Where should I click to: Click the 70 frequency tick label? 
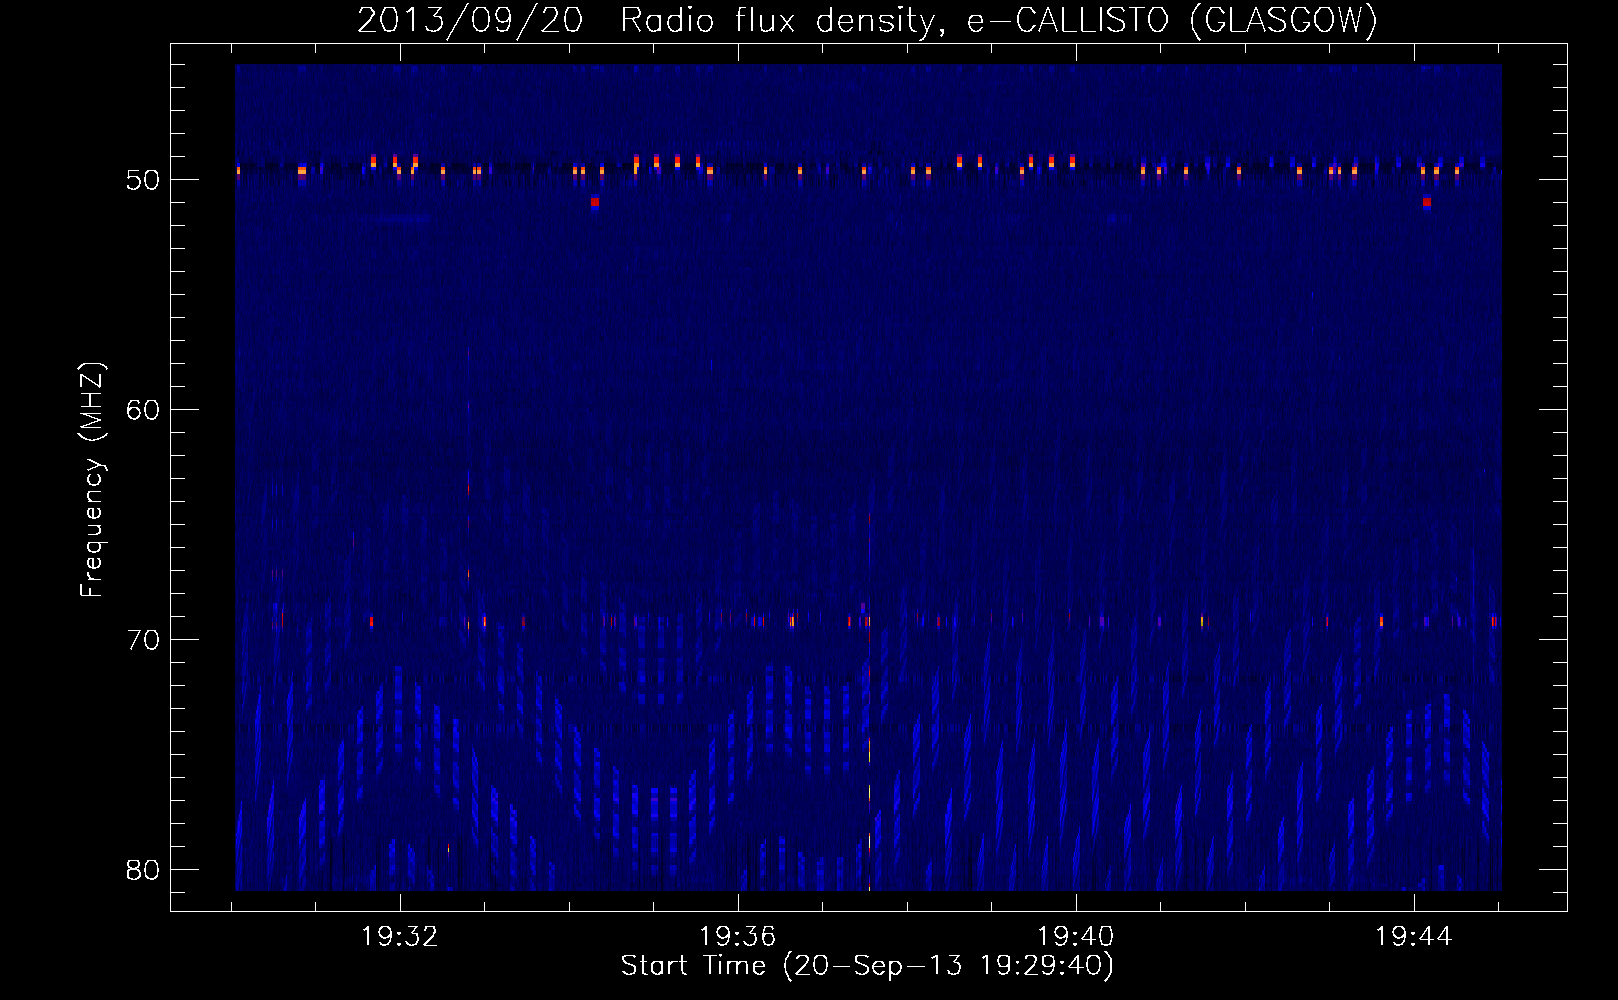143,640
